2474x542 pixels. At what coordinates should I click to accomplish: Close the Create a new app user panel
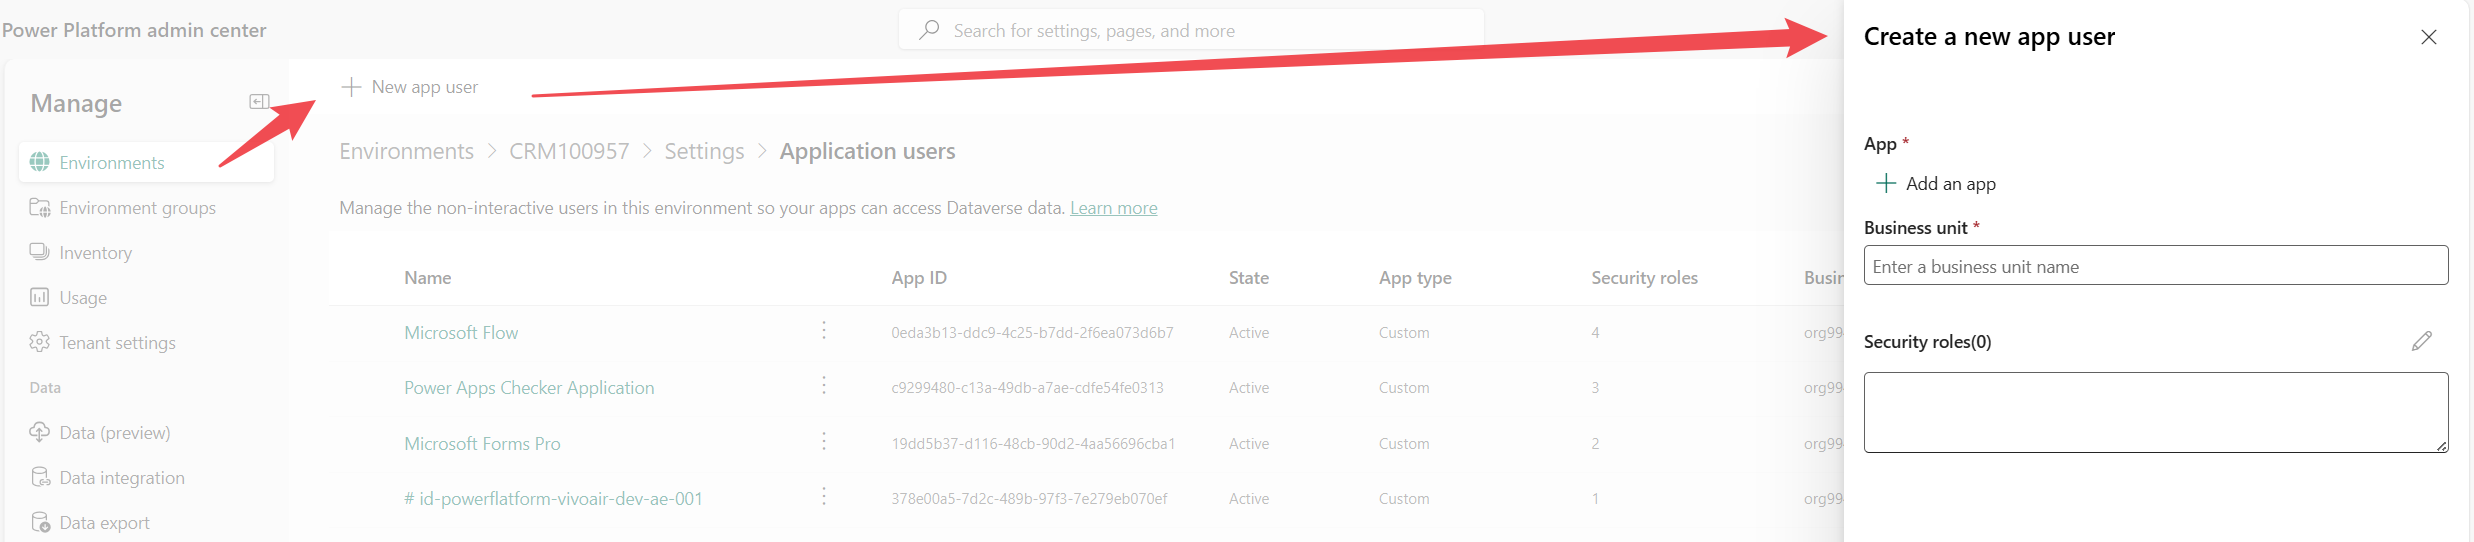coord(2428,37)
